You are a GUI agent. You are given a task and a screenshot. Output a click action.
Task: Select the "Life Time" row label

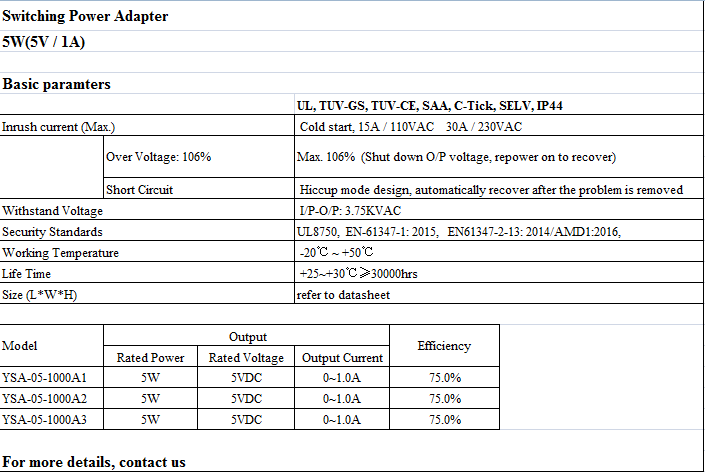[27, 273]
